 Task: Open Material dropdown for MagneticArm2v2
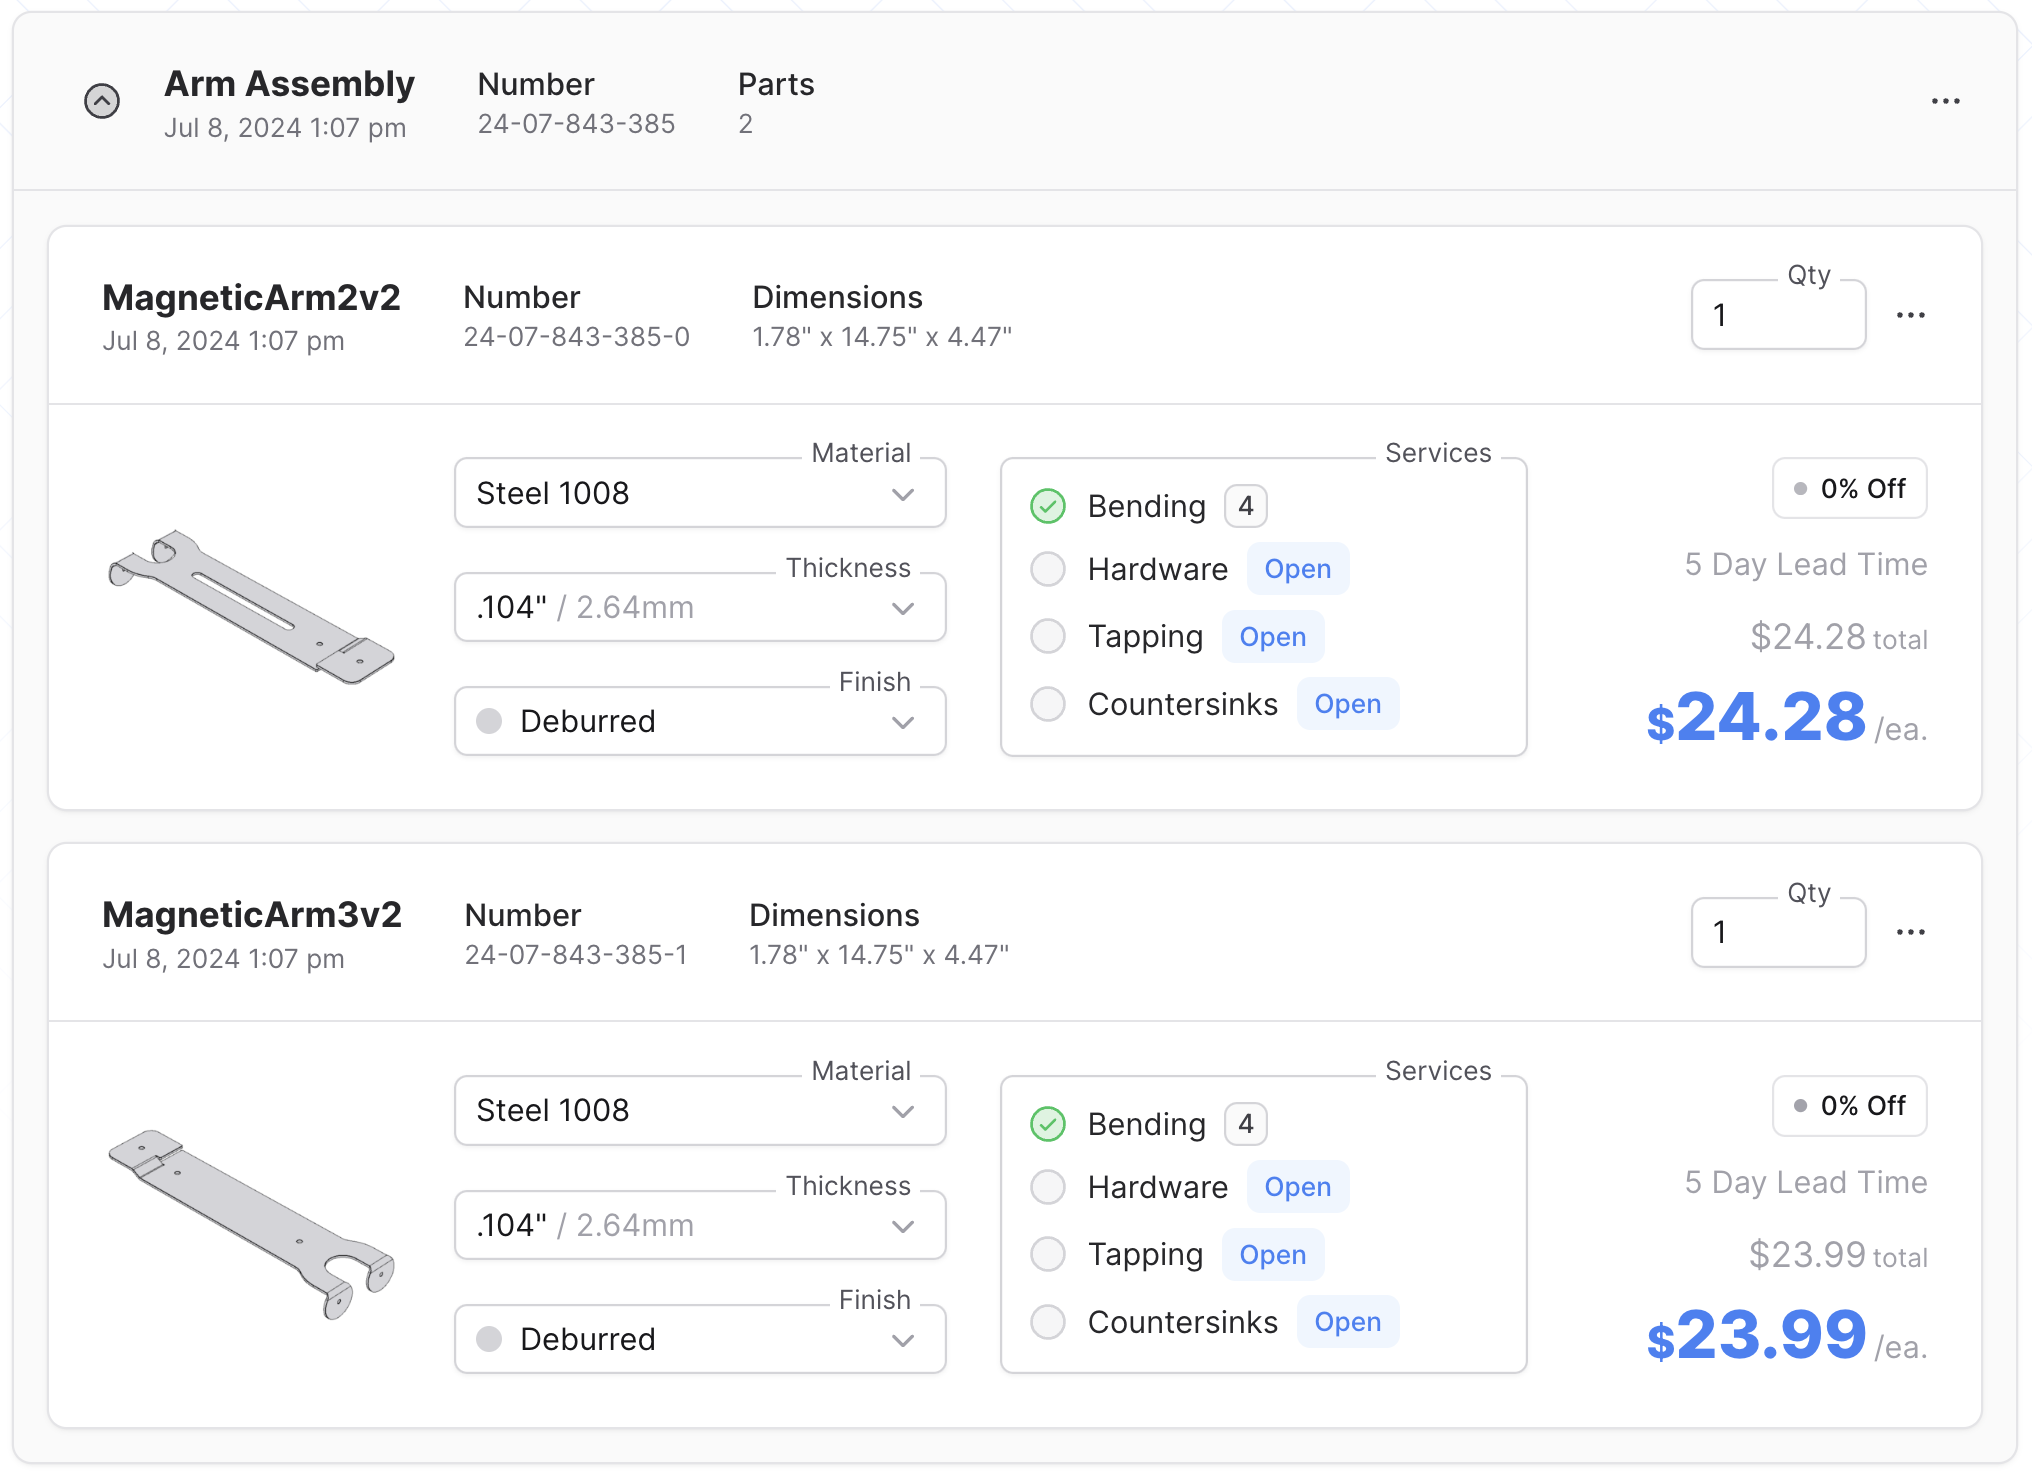click(700, 493)
